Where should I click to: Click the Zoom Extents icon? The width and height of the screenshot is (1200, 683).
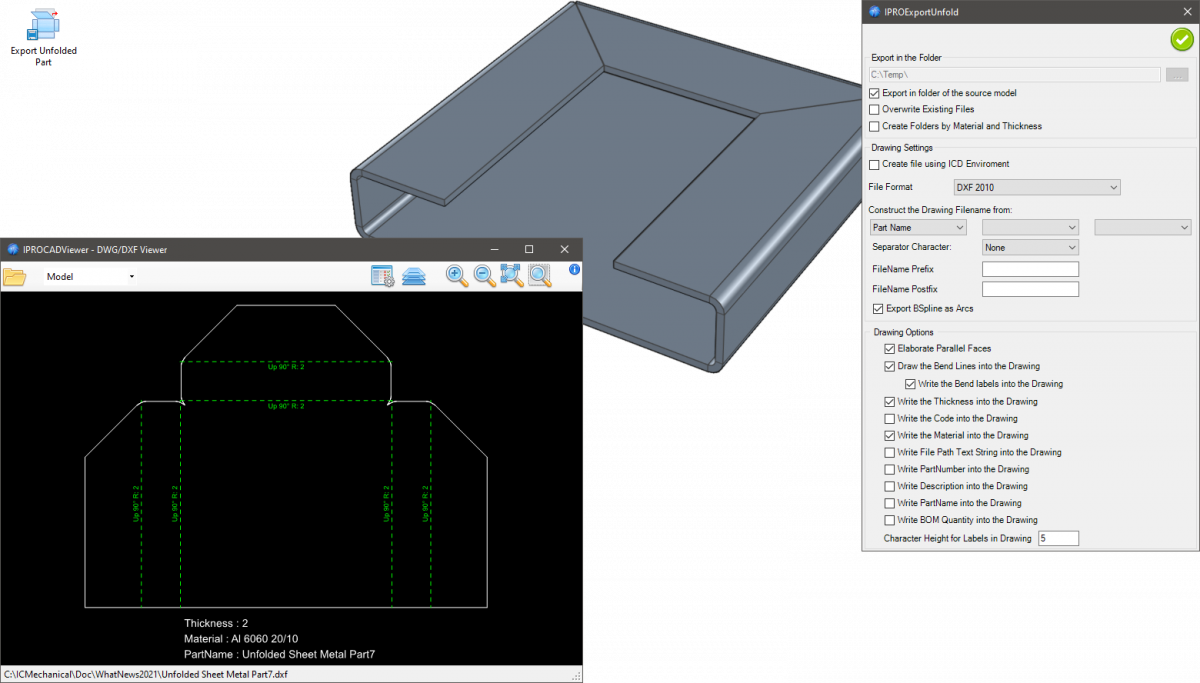click(x=511, y=276)
